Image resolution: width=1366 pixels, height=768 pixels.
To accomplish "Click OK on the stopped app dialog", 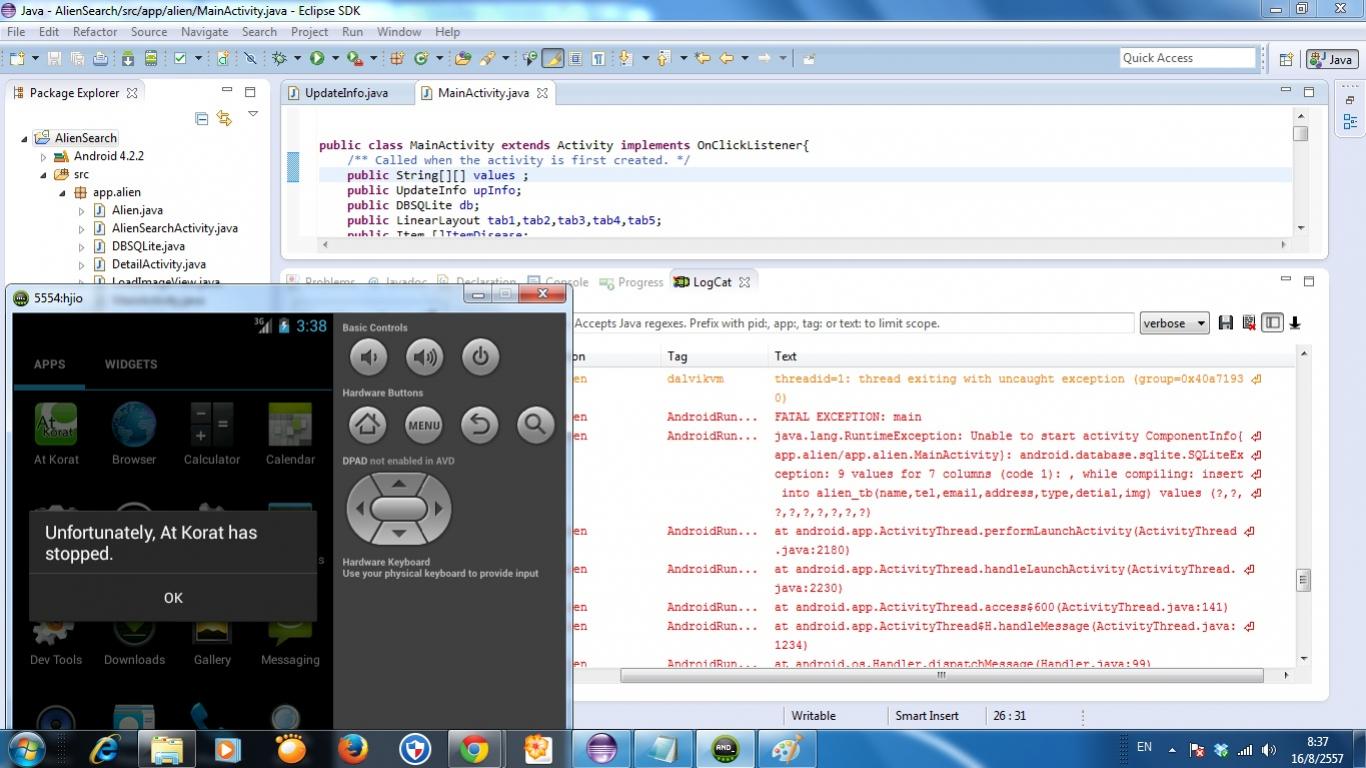I will [x=173, y=597].
